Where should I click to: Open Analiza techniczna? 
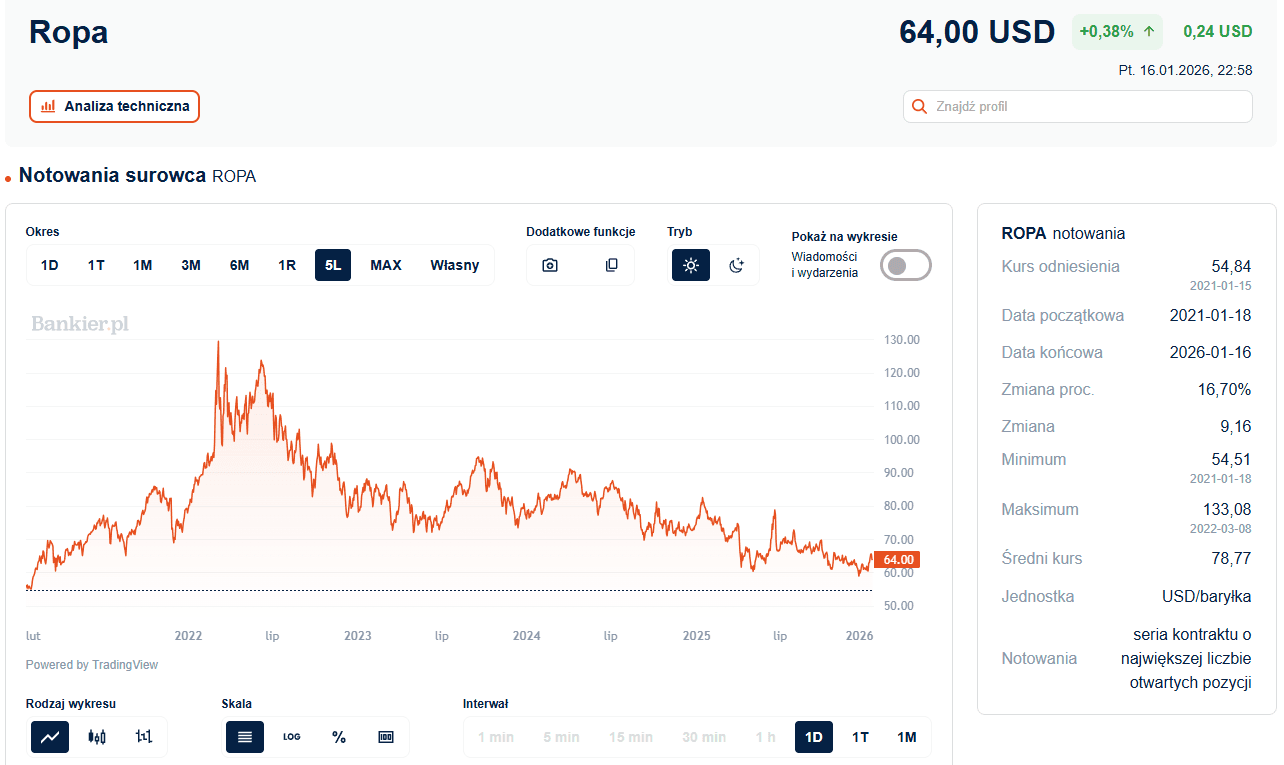pyautogui.click(x=115, y=106)
